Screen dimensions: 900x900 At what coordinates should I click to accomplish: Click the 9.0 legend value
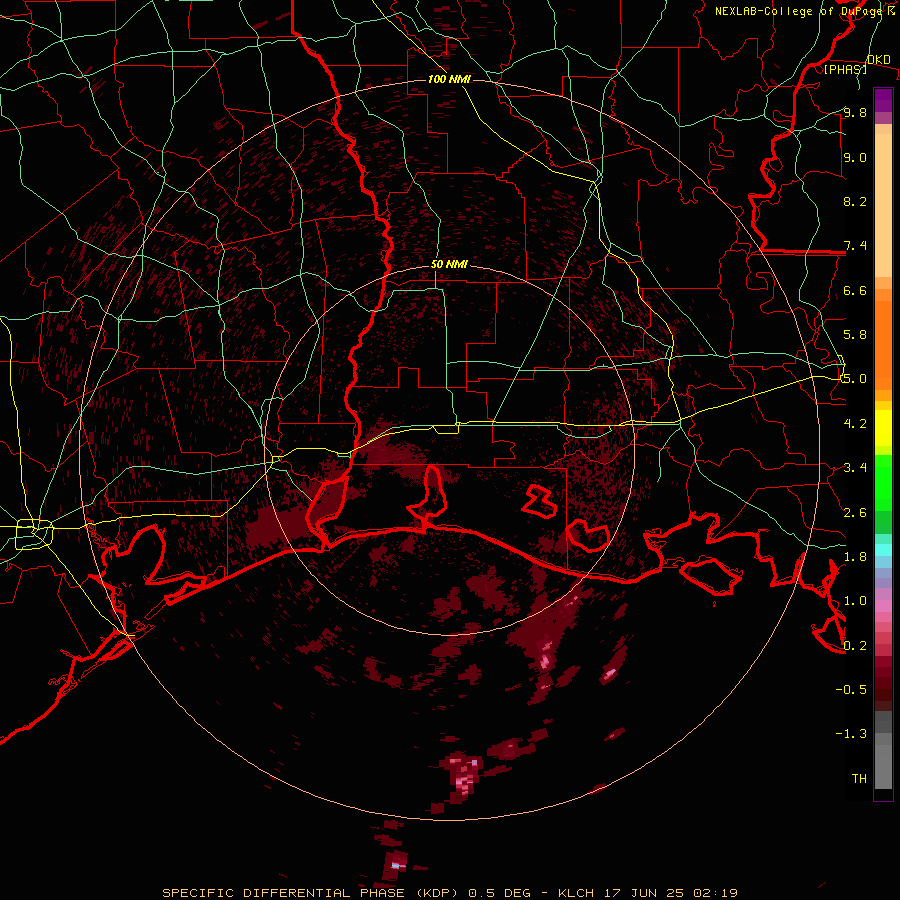tap(855, 157)
